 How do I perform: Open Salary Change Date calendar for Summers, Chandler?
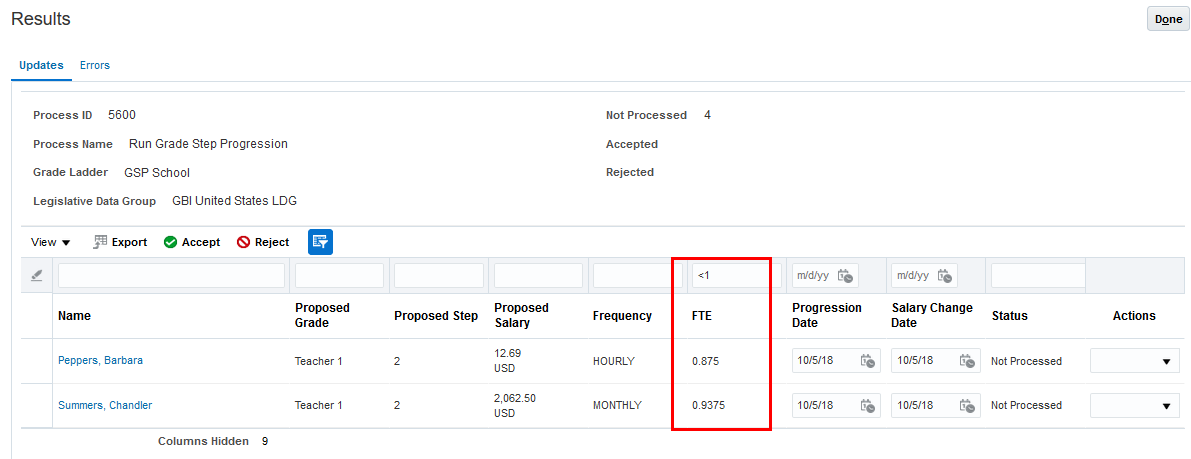pos(966,405)
